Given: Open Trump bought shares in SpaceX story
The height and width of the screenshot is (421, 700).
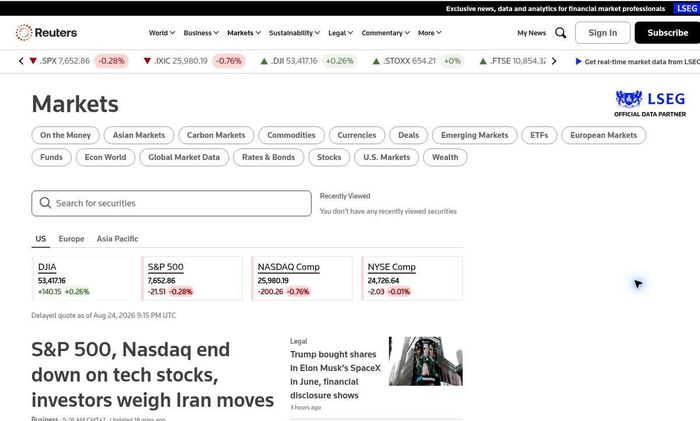Looking at the screenshot, I should (x=335, y=375).
